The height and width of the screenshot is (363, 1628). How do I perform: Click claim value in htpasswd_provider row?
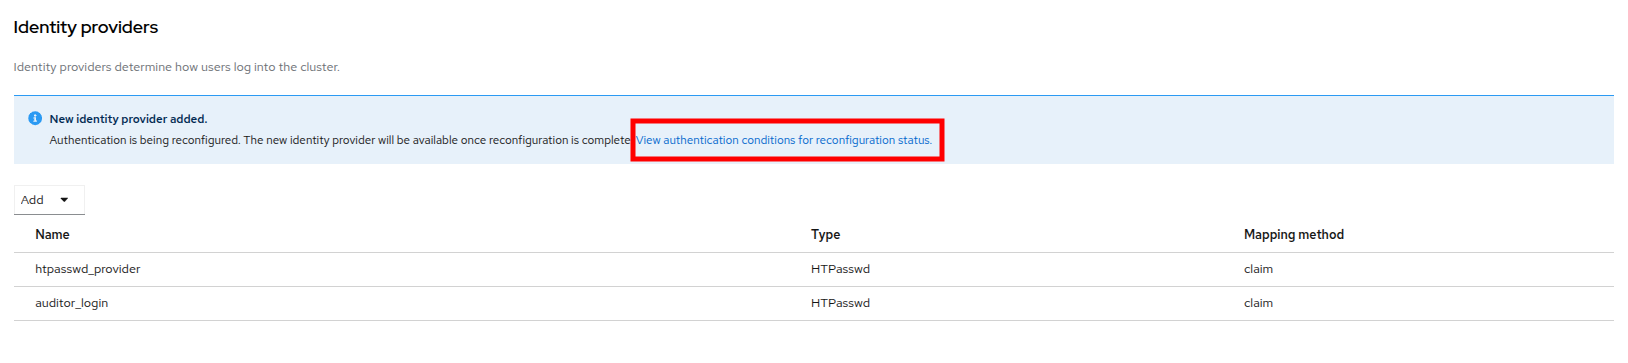1258,269
